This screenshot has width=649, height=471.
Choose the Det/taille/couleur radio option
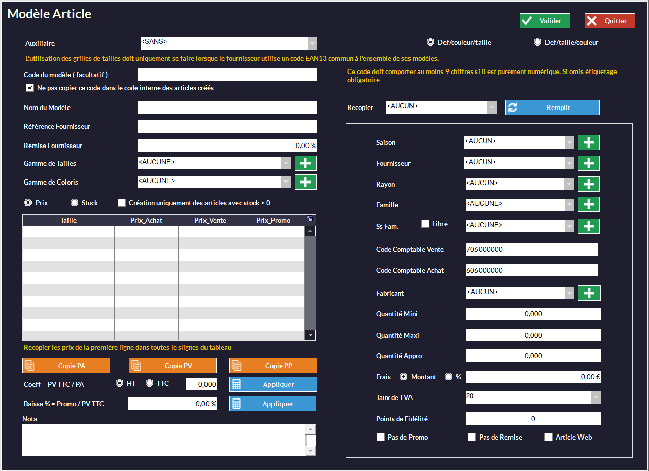tap(537, 42)
